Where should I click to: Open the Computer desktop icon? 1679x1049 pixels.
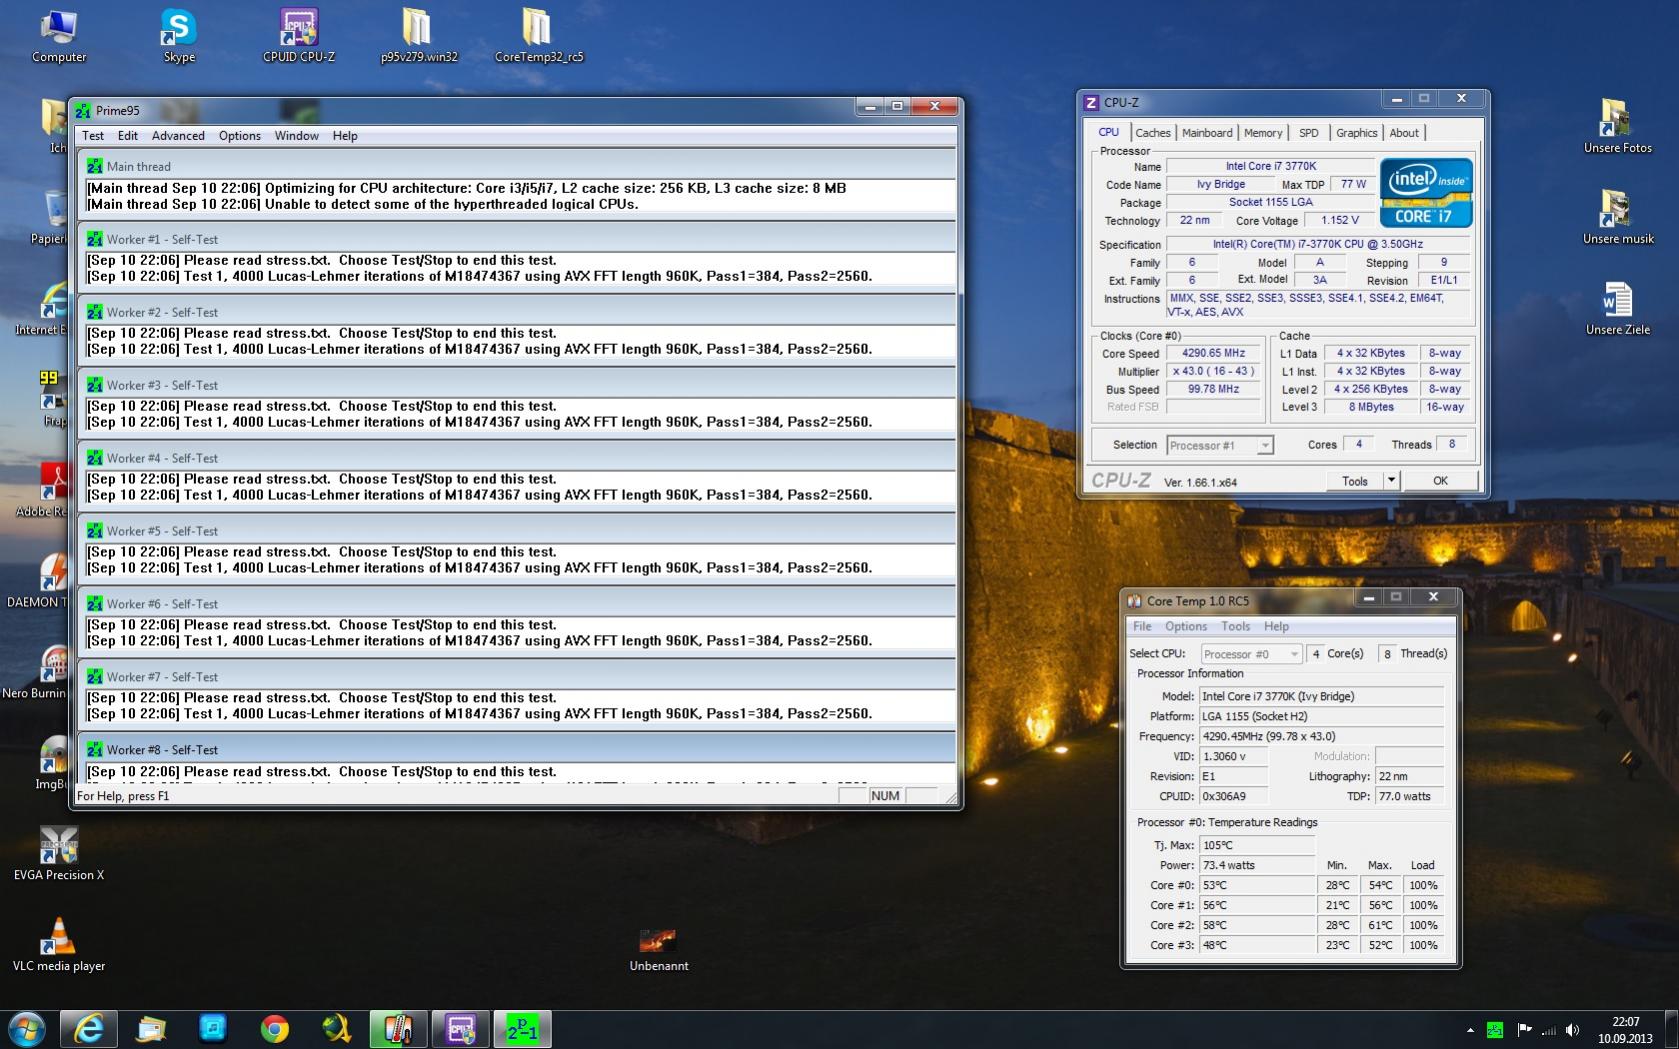coord(59,36)
